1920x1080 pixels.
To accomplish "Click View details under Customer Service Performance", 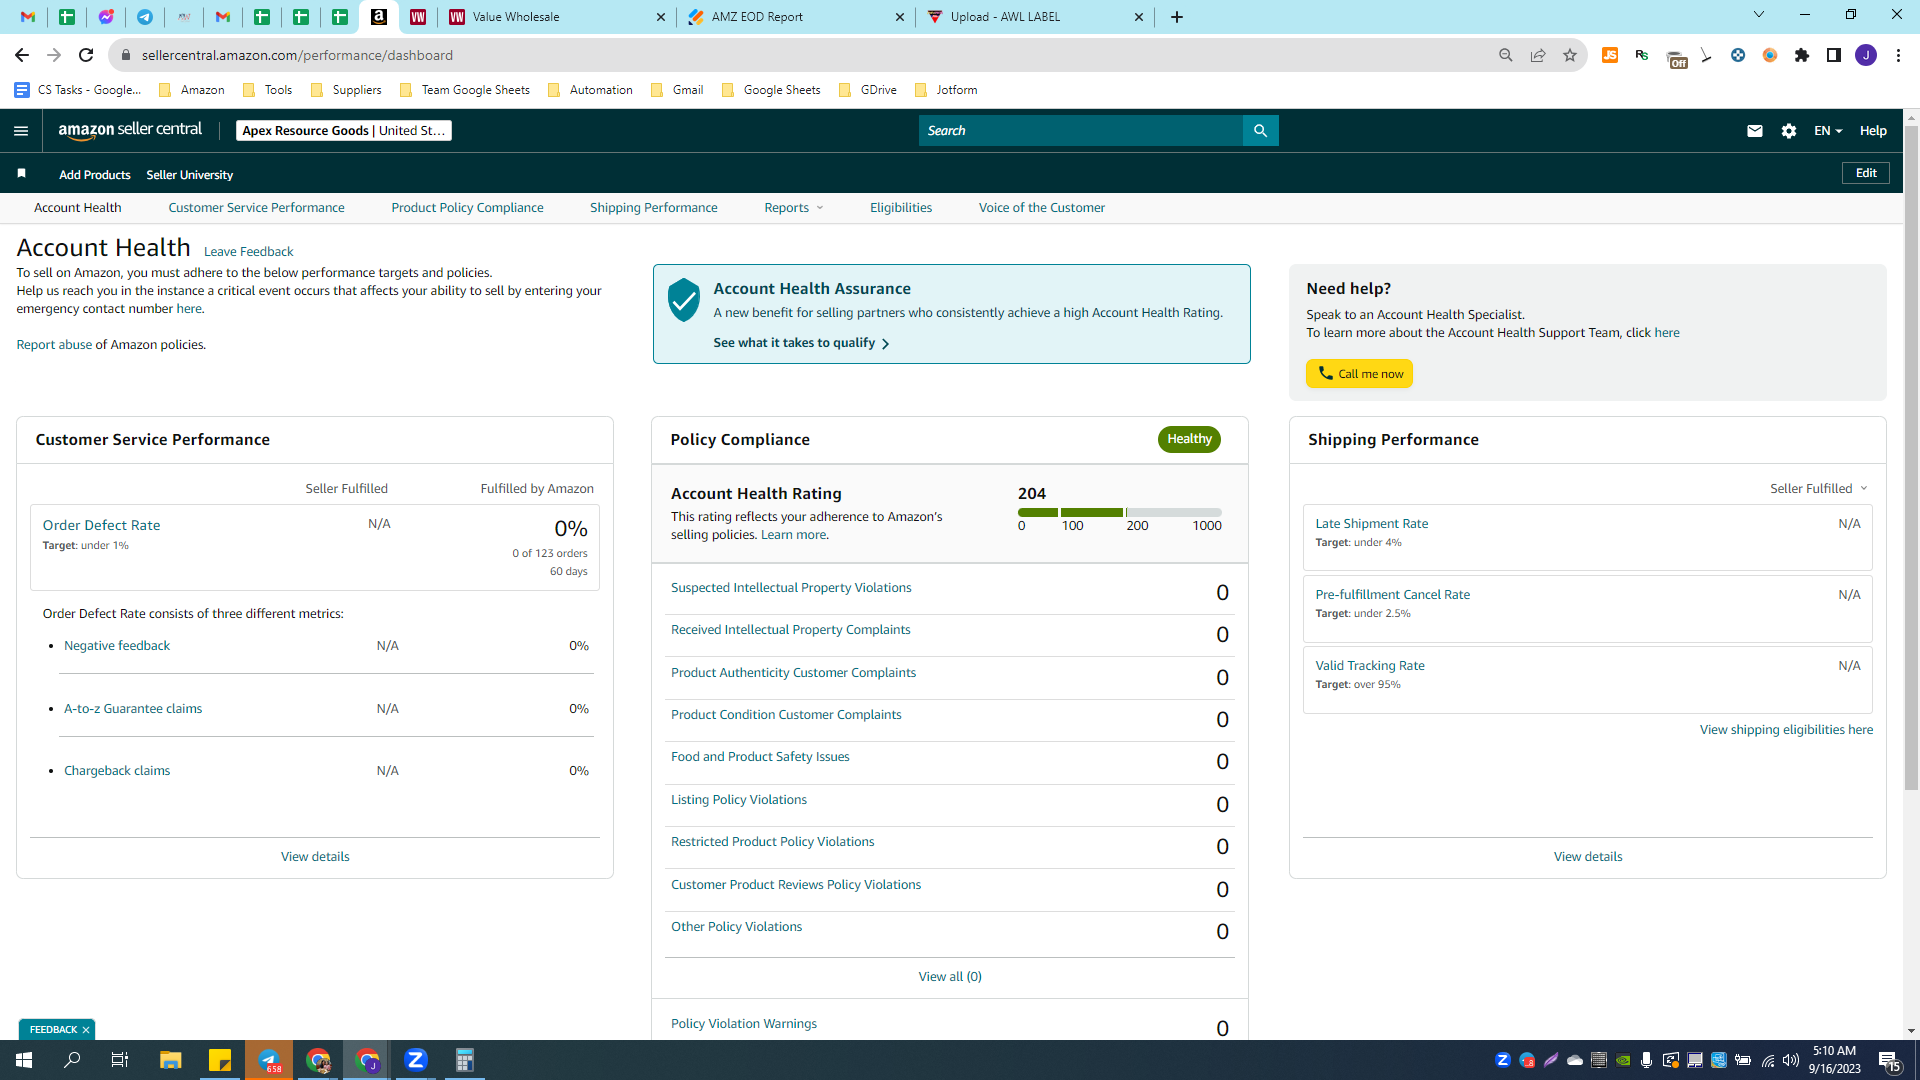I will pos(315,856).
